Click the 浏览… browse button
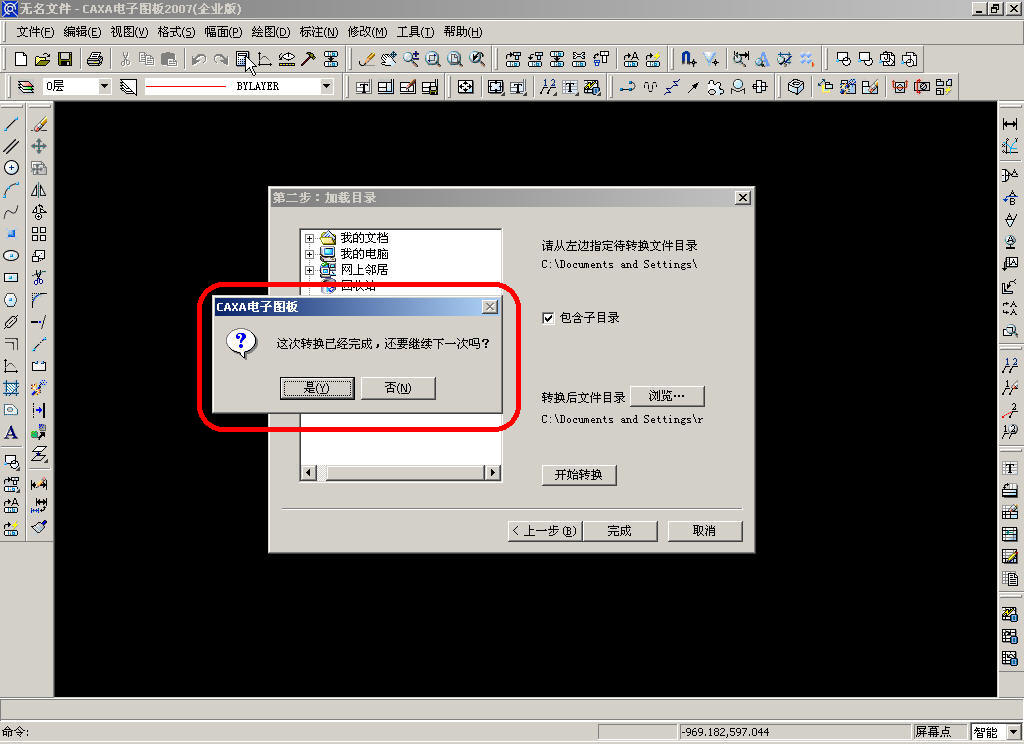 667,396
